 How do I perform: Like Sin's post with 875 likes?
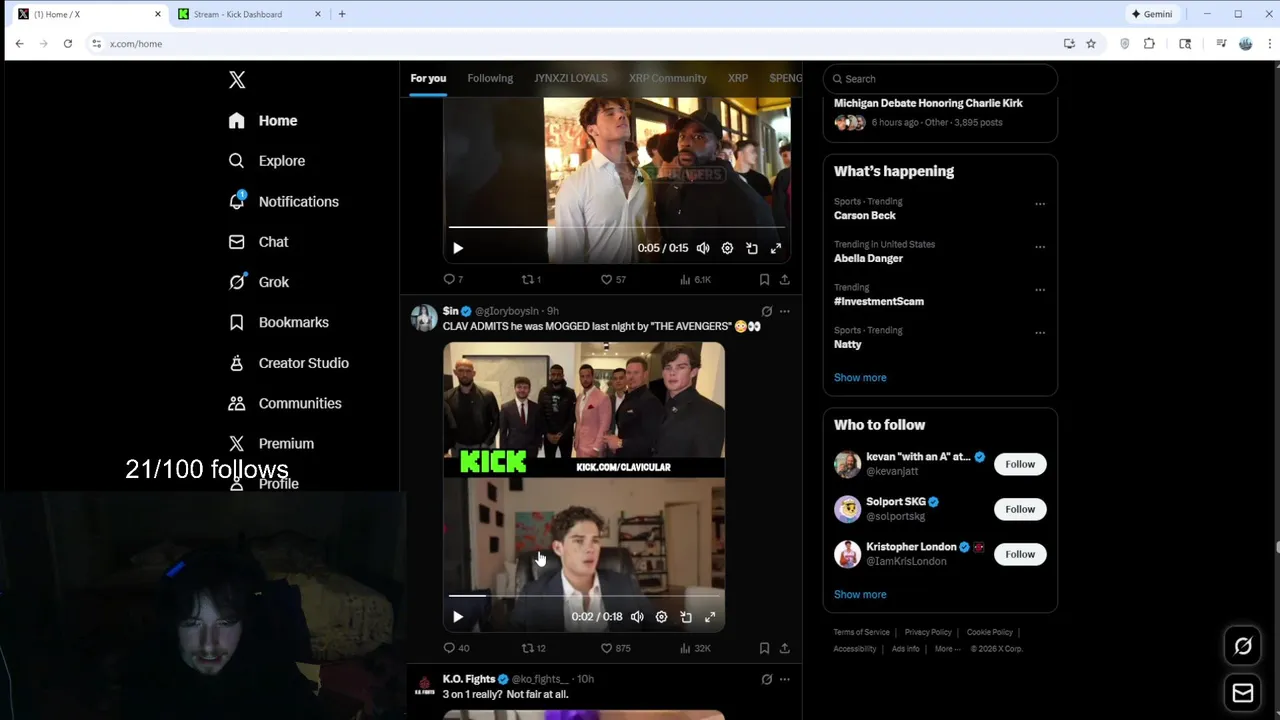click(615, 648)
